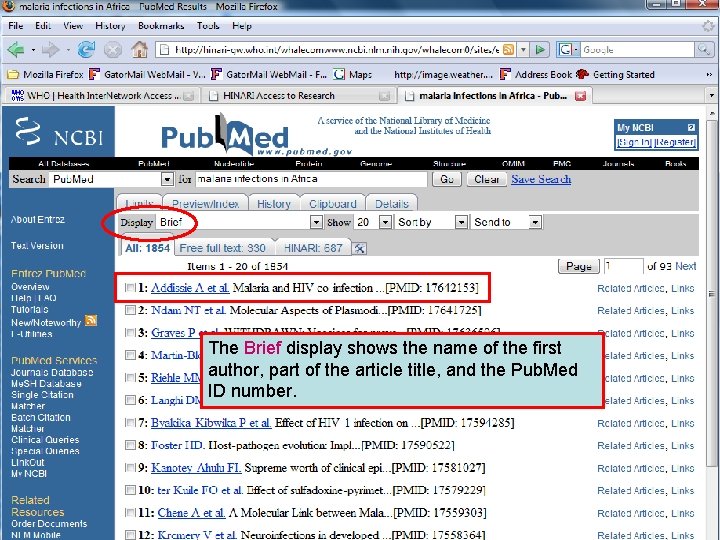This screenshot has width=720, height=540.
Task: Click Next page link
Action: click(686, 266)
